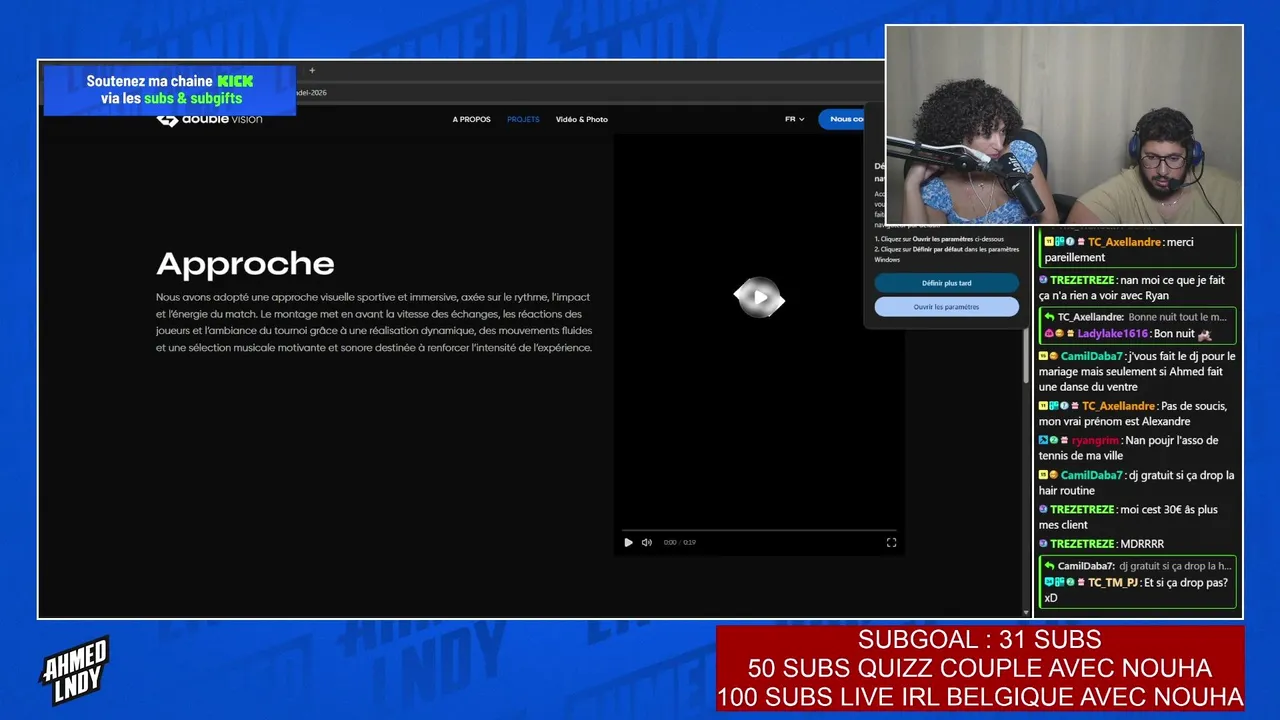The width and height of the screenshot is (1280, 720).
Task: Click the reply arrow beside quoted TC_Axellandre
Action: click(x=1049, y=317)
